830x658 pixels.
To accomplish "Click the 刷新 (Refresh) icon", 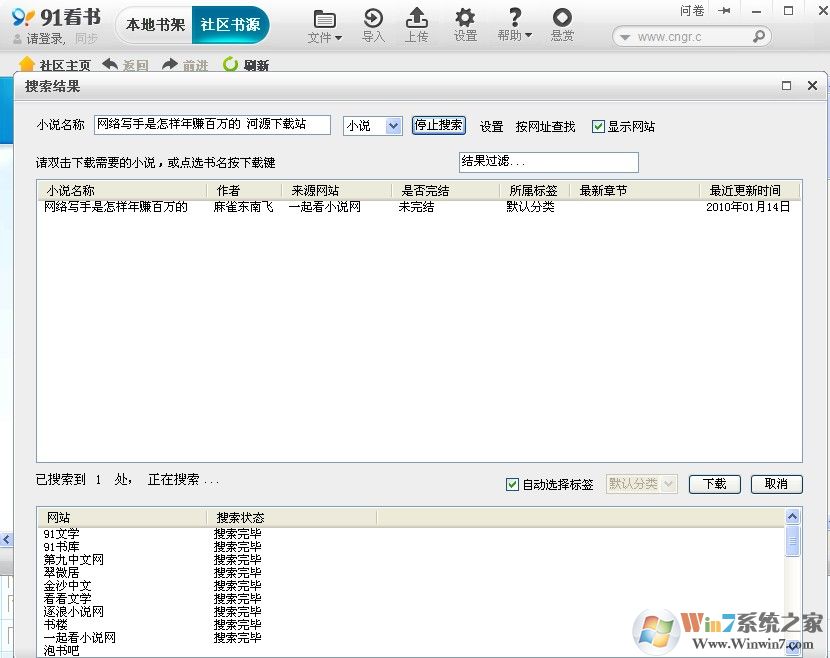I will [x=238, y=64].
